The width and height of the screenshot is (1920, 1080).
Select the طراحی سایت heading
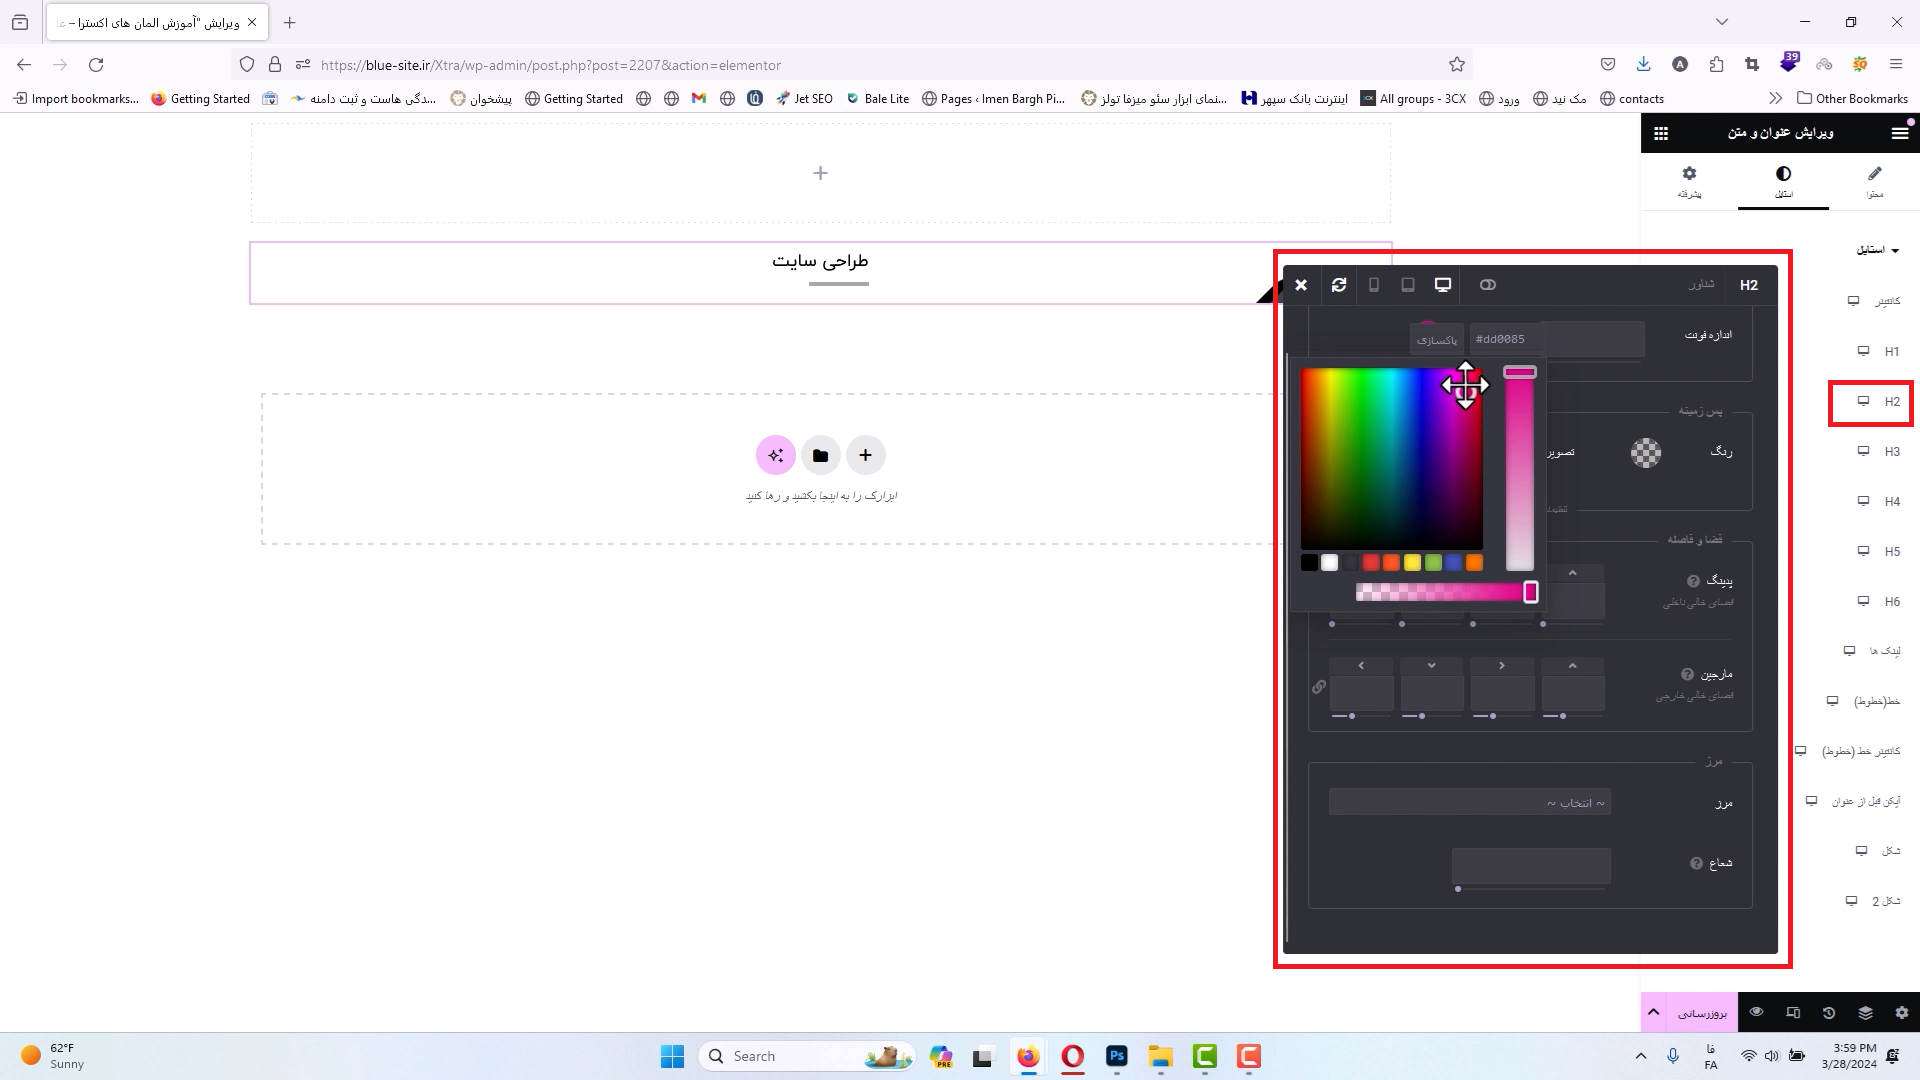(820, 261)
